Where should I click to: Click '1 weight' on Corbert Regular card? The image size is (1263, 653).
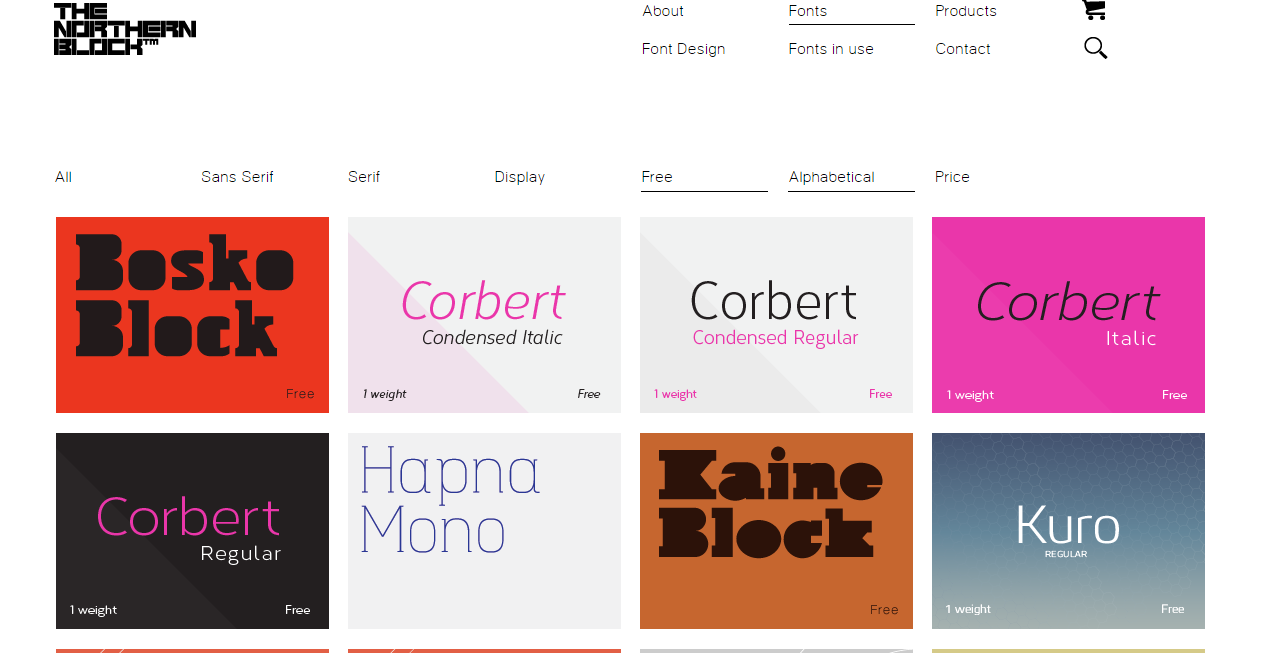pos(93,610)
